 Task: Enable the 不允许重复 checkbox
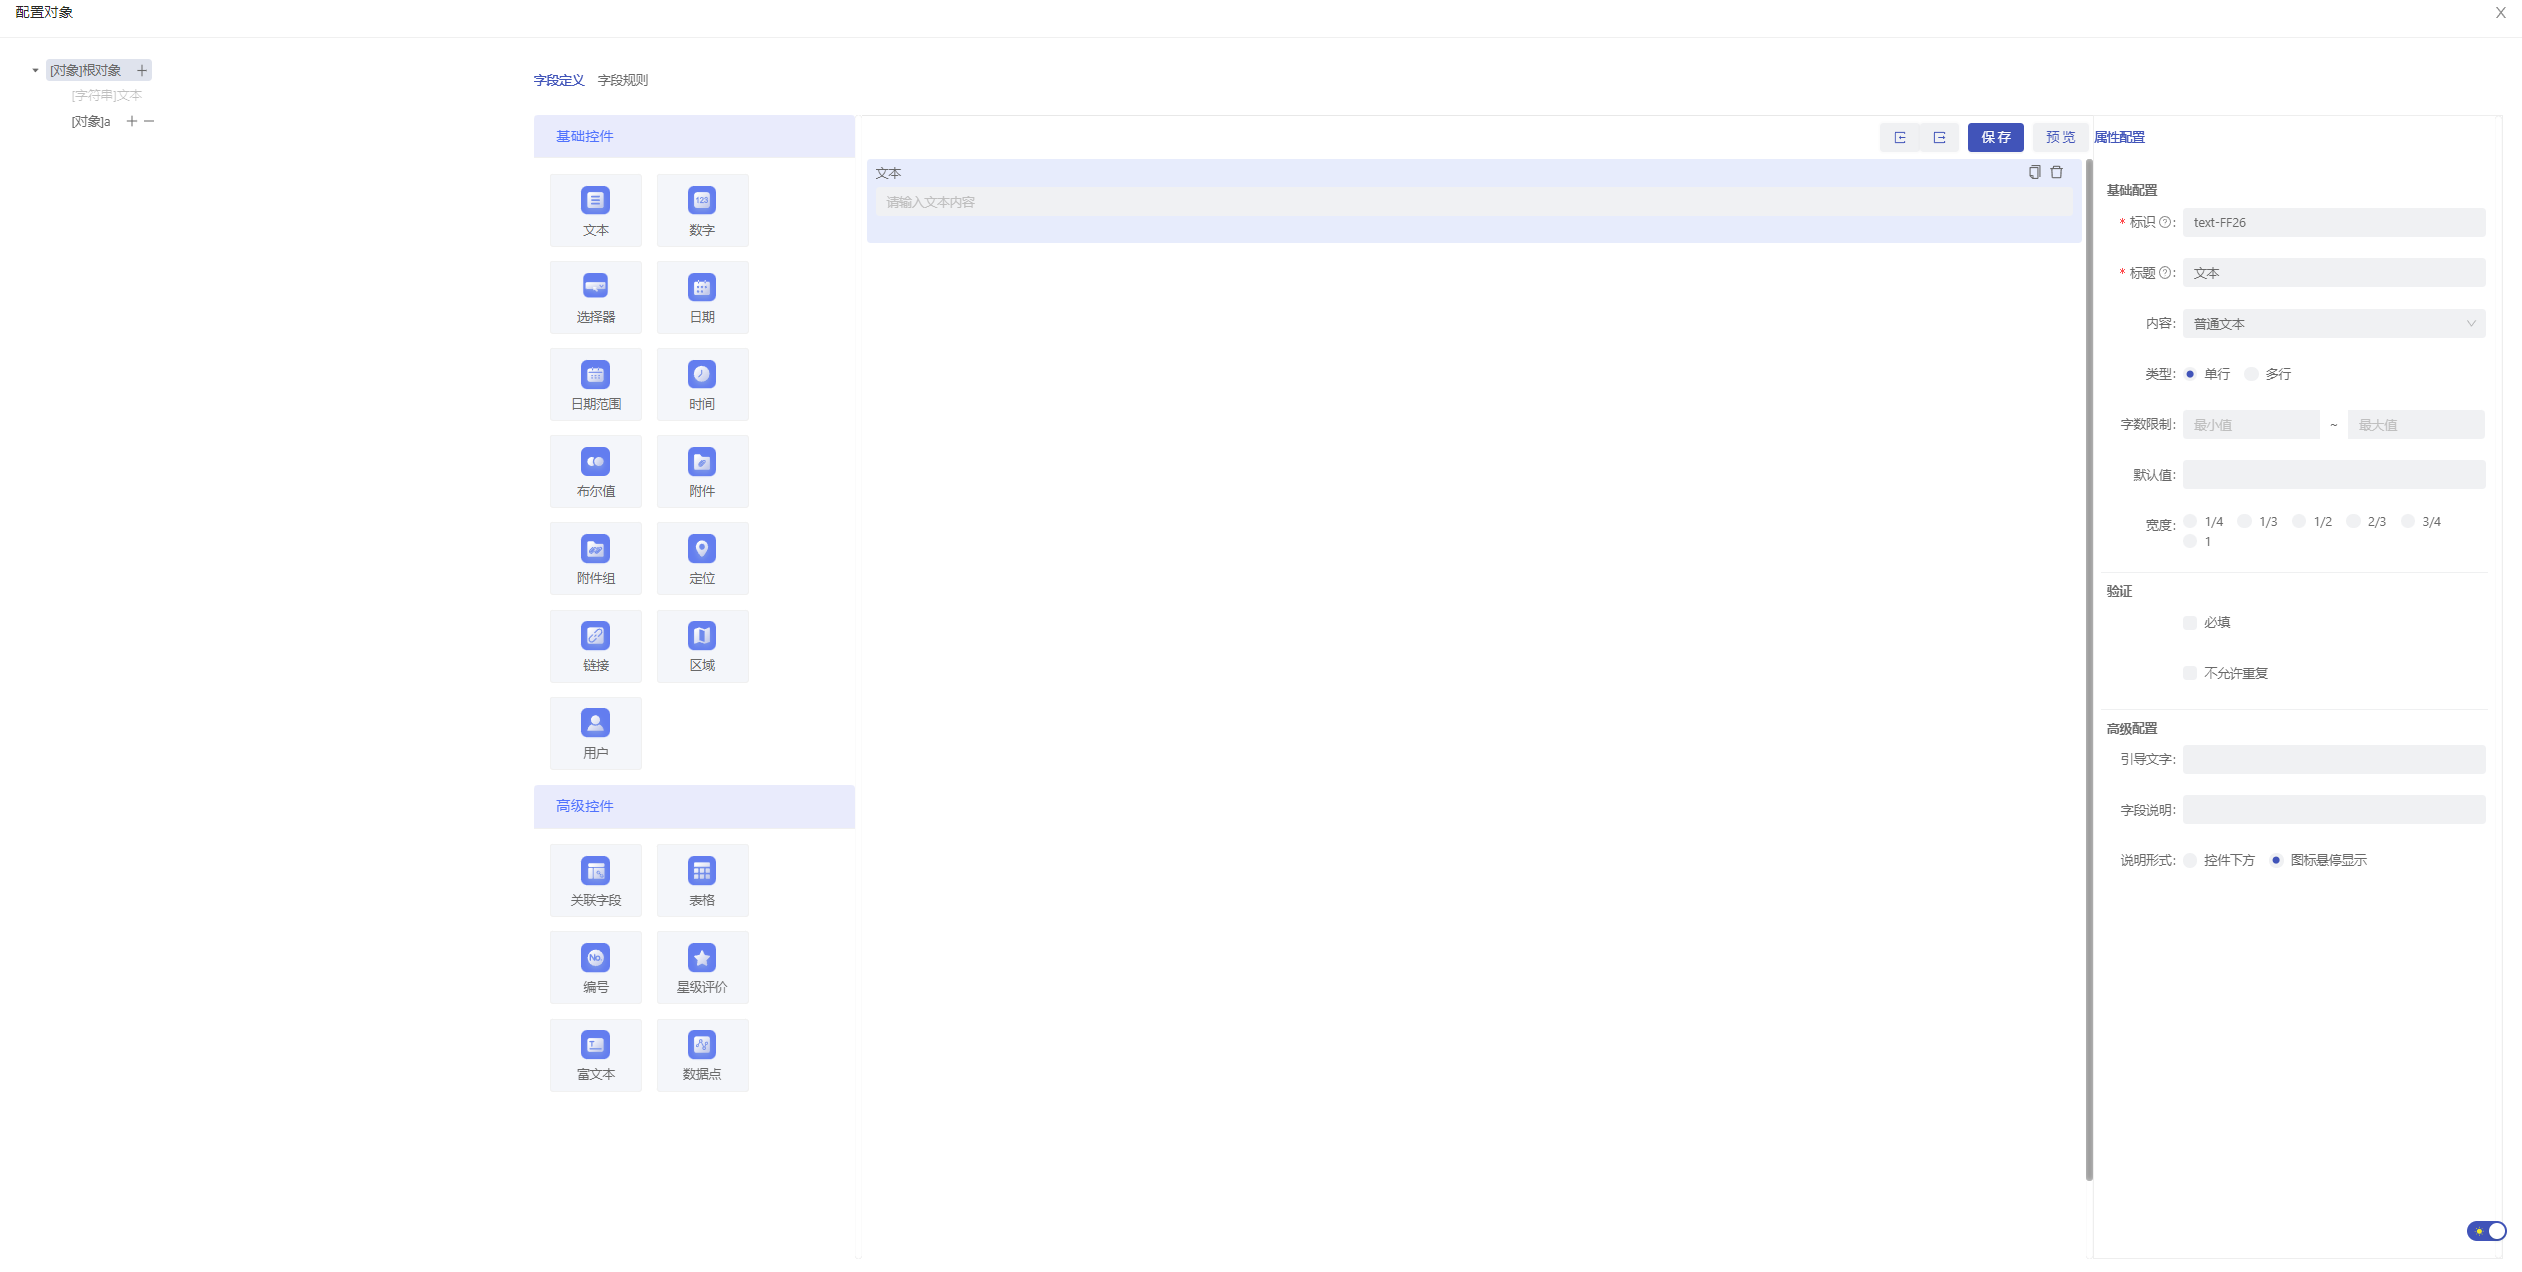pos(2190,673)
